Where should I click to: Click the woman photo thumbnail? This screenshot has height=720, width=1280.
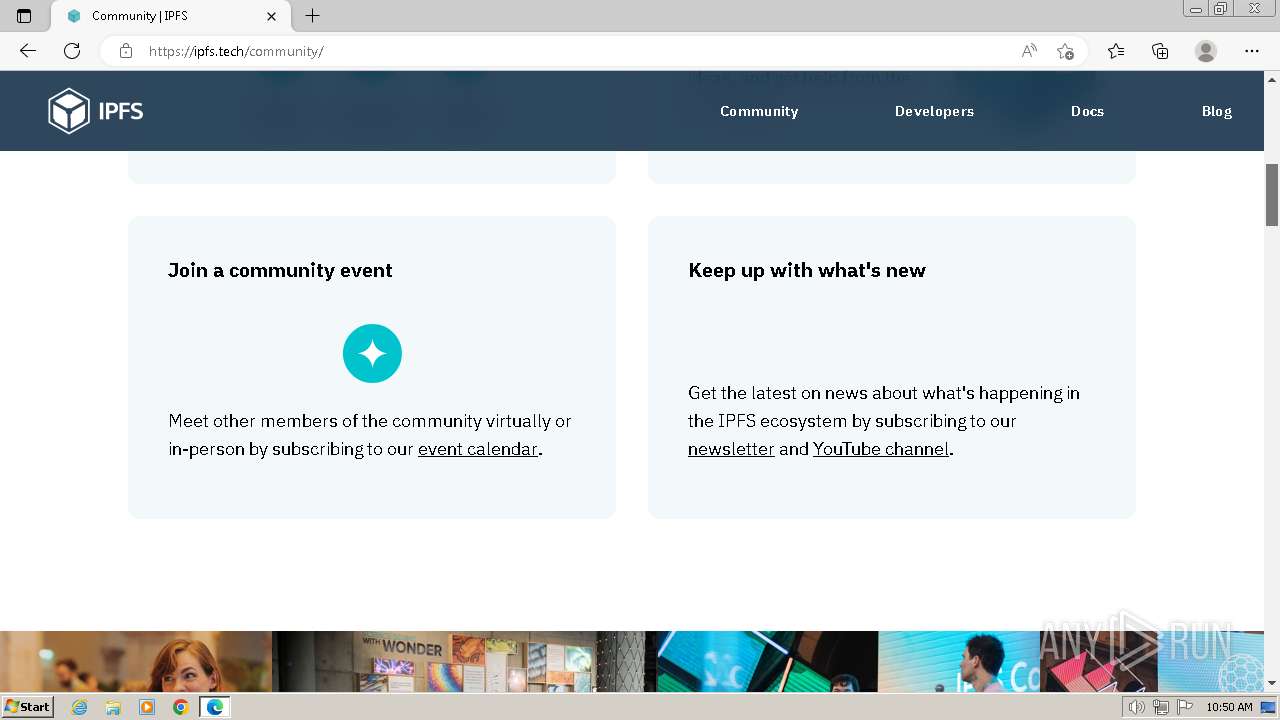coord(136,661)
